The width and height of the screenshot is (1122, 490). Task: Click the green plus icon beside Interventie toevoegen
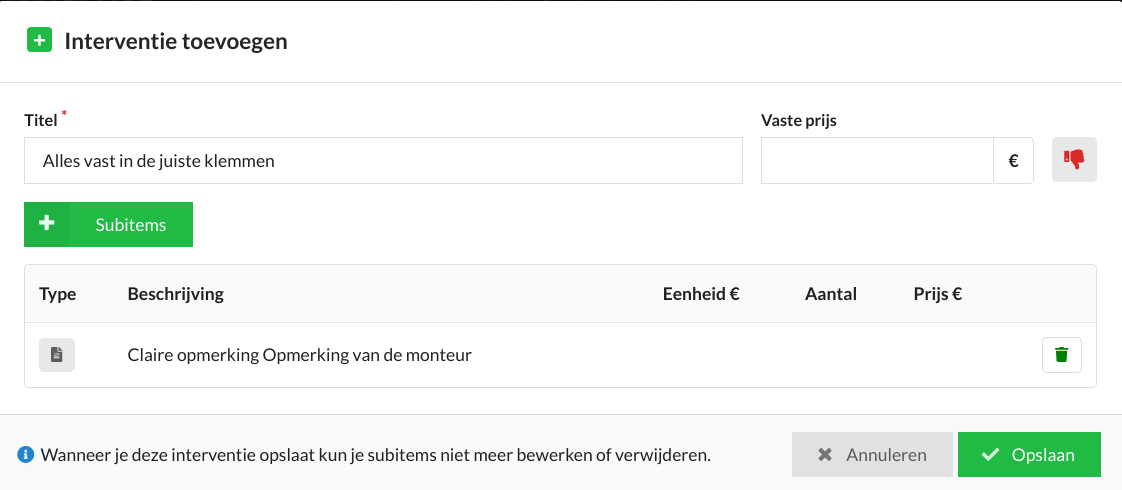(x=39, y=39)
